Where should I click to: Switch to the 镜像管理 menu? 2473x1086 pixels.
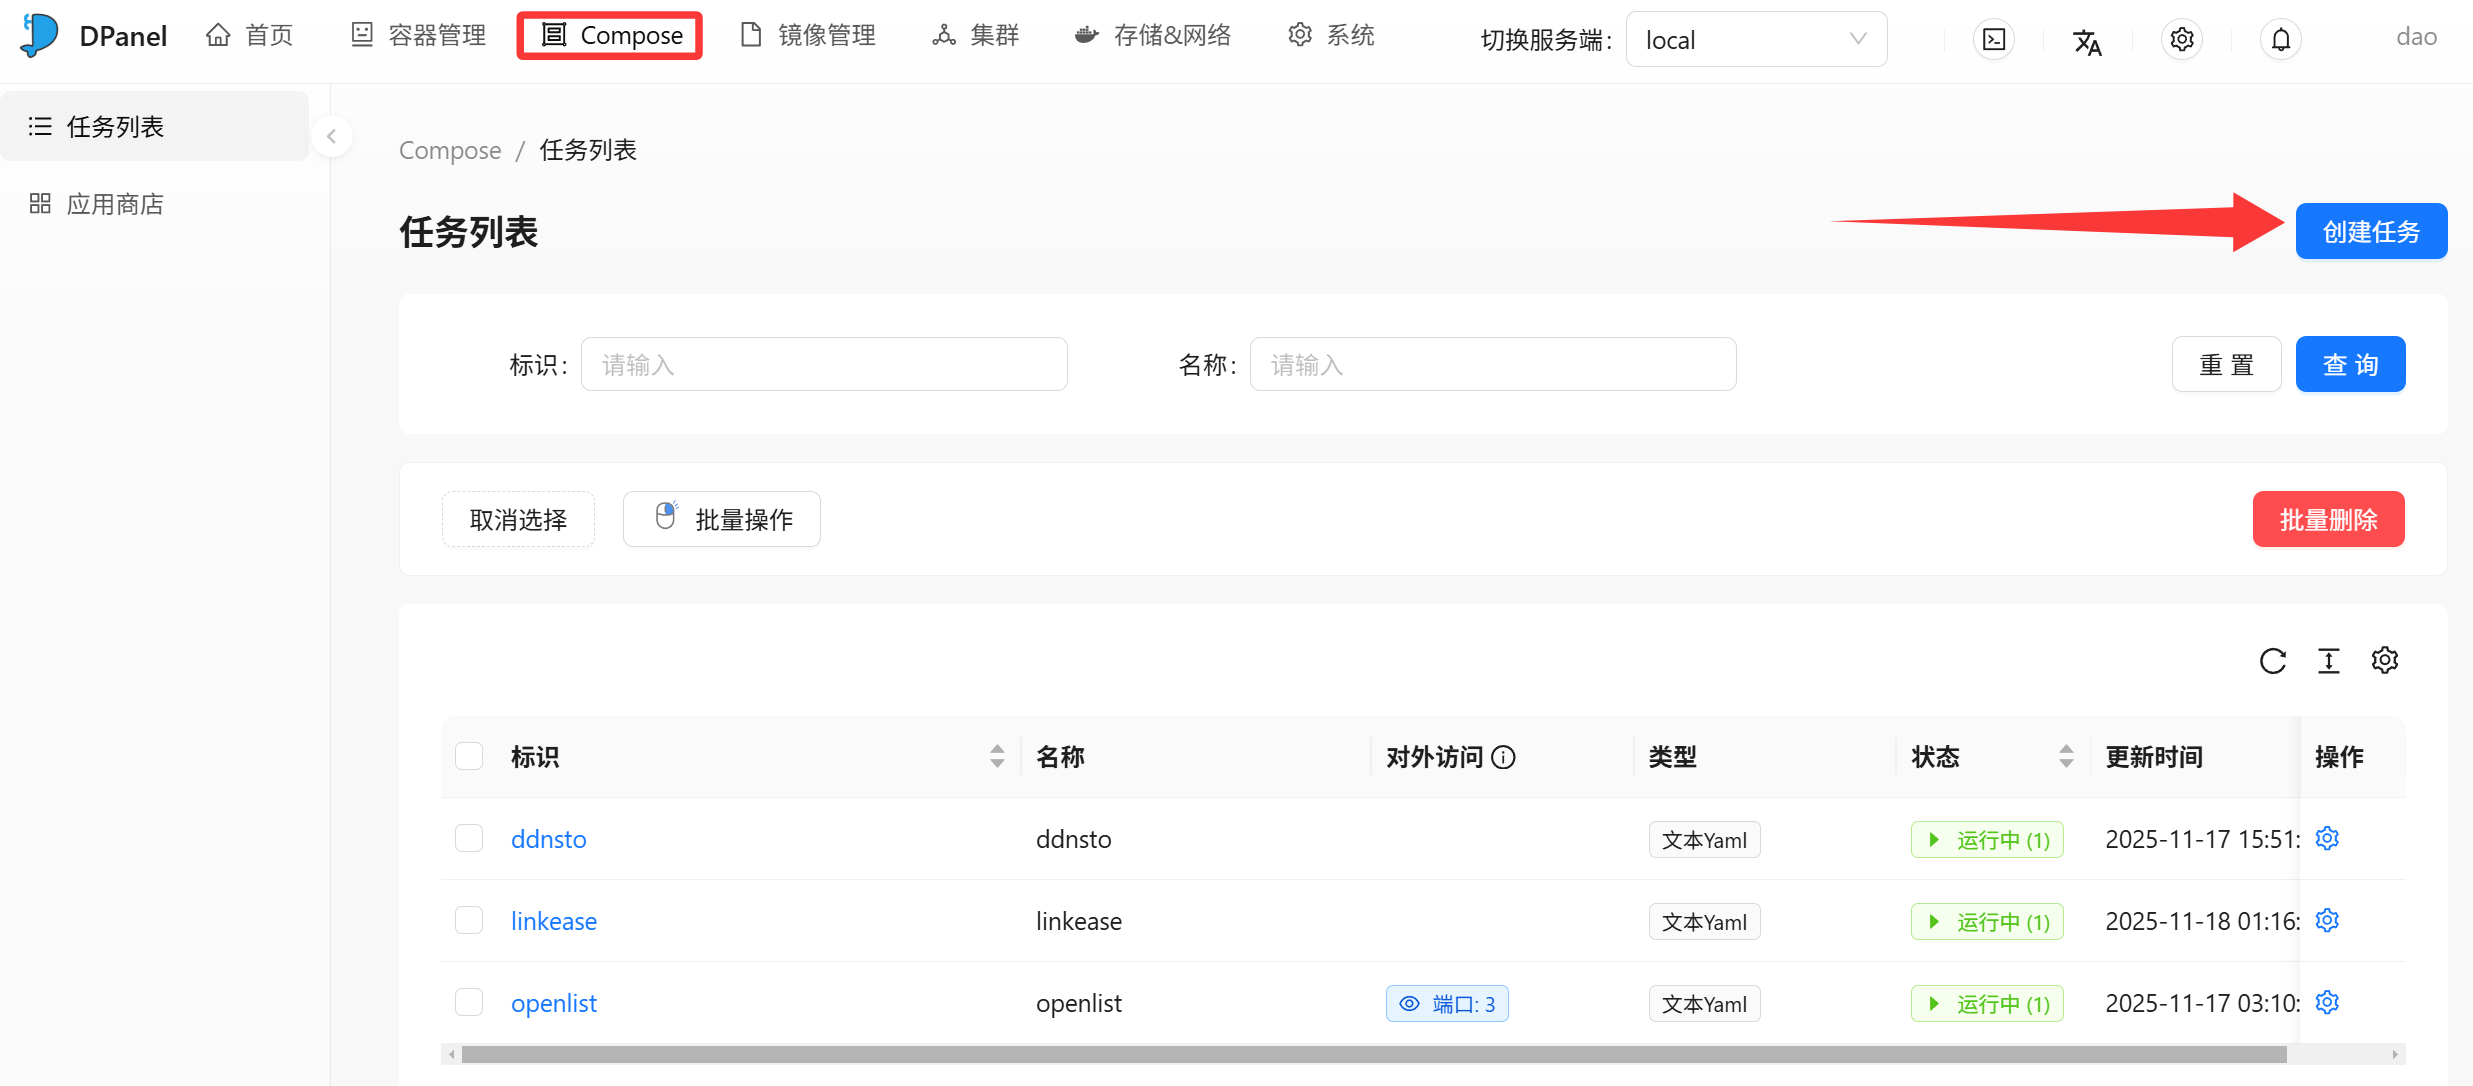(x=808, y=36)
